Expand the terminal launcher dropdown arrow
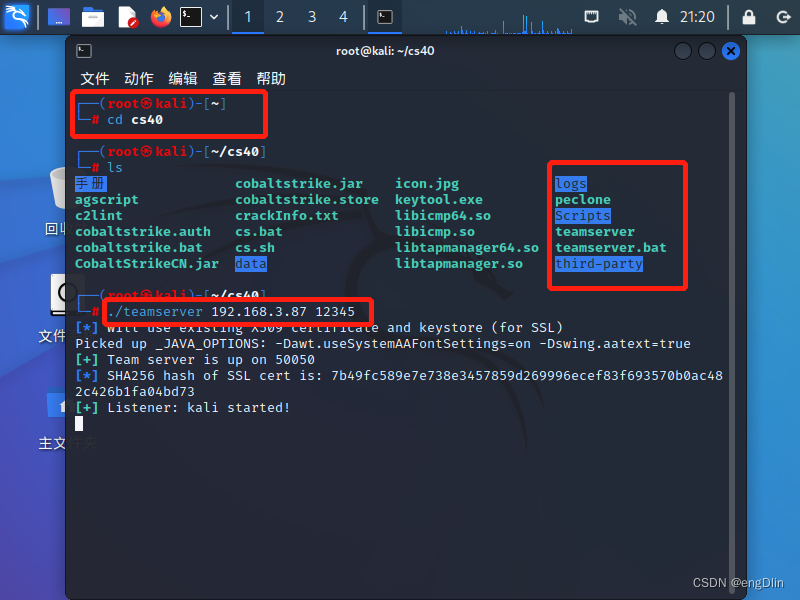The height and width of the screenshot is (600, 800). click(214, 17)
